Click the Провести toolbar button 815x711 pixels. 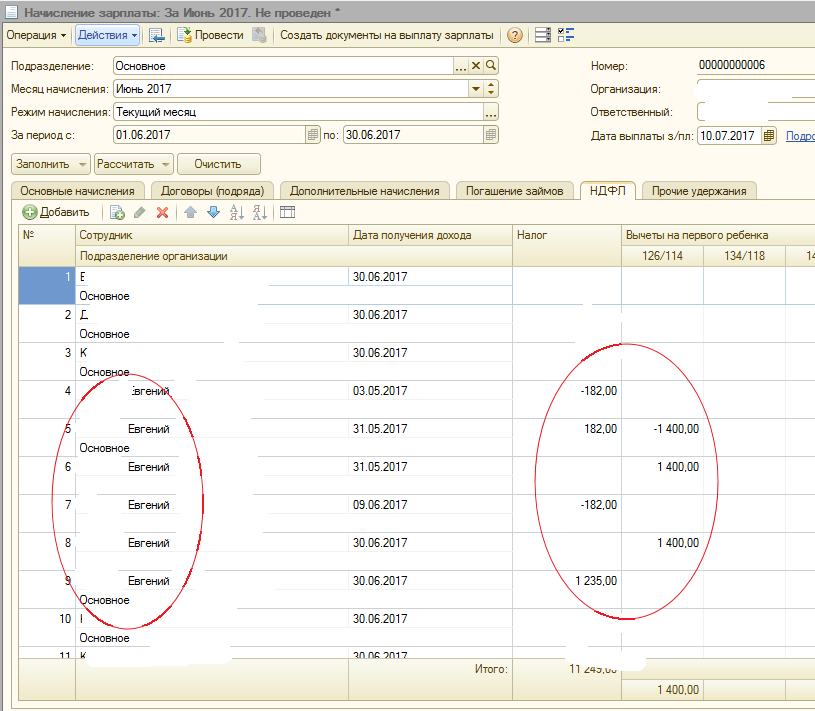210,35
